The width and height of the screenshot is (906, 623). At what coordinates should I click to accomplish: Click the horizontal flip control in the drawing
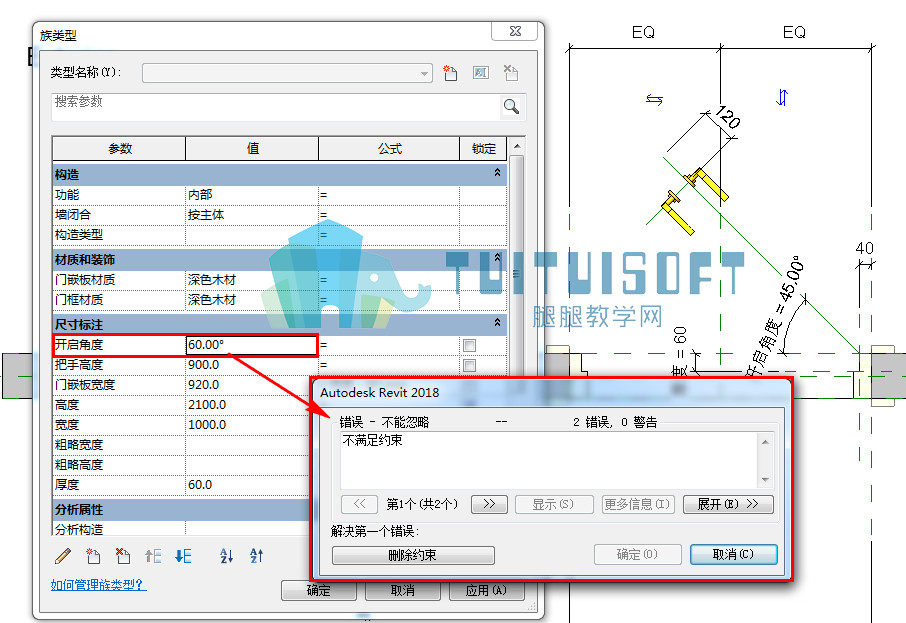(654, 99)
